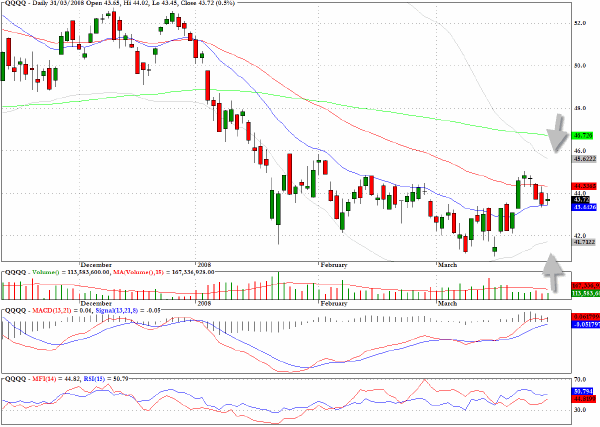600x427 pixels.
Task: Click the December label under the price chart
Action: (x=96, y=265)
